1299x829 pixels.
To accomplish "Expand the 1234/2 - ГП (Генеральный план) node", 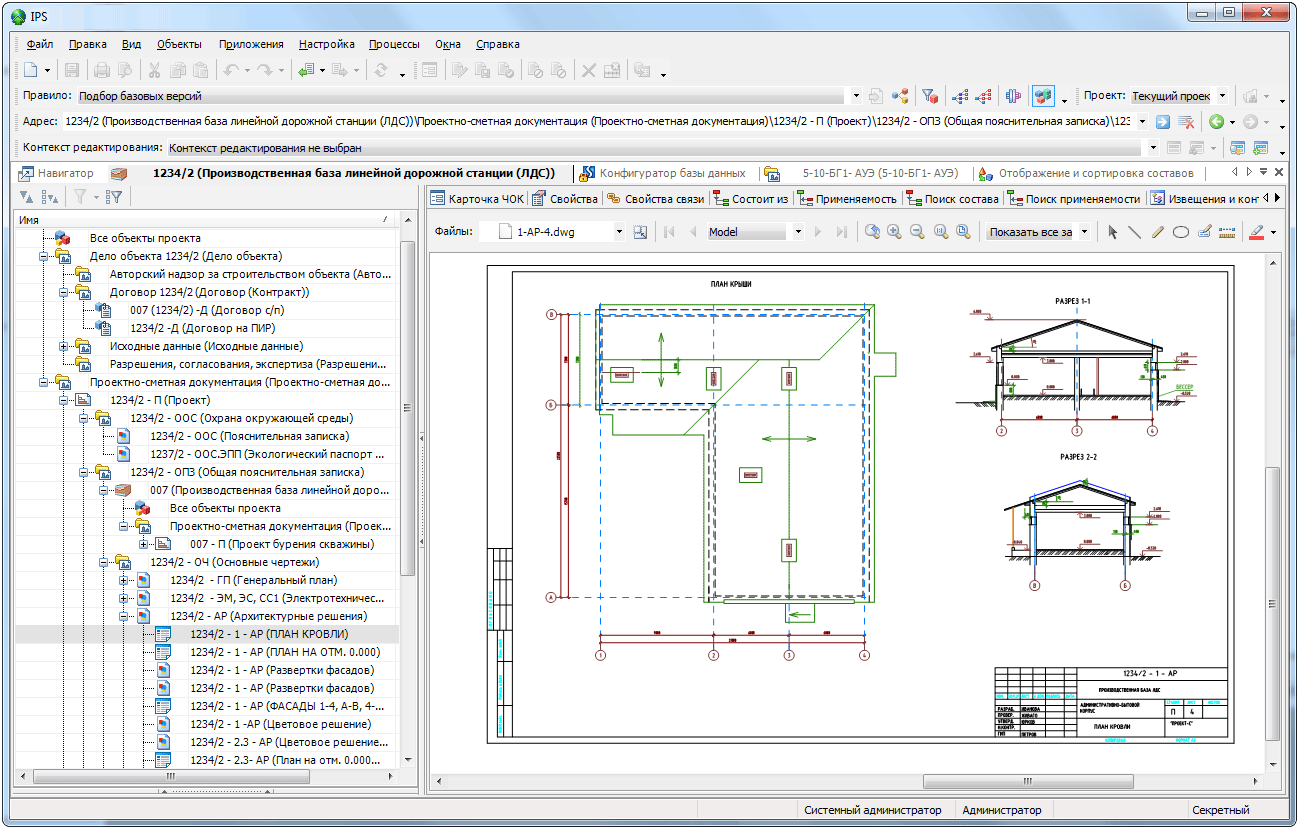I will point(125,580).
